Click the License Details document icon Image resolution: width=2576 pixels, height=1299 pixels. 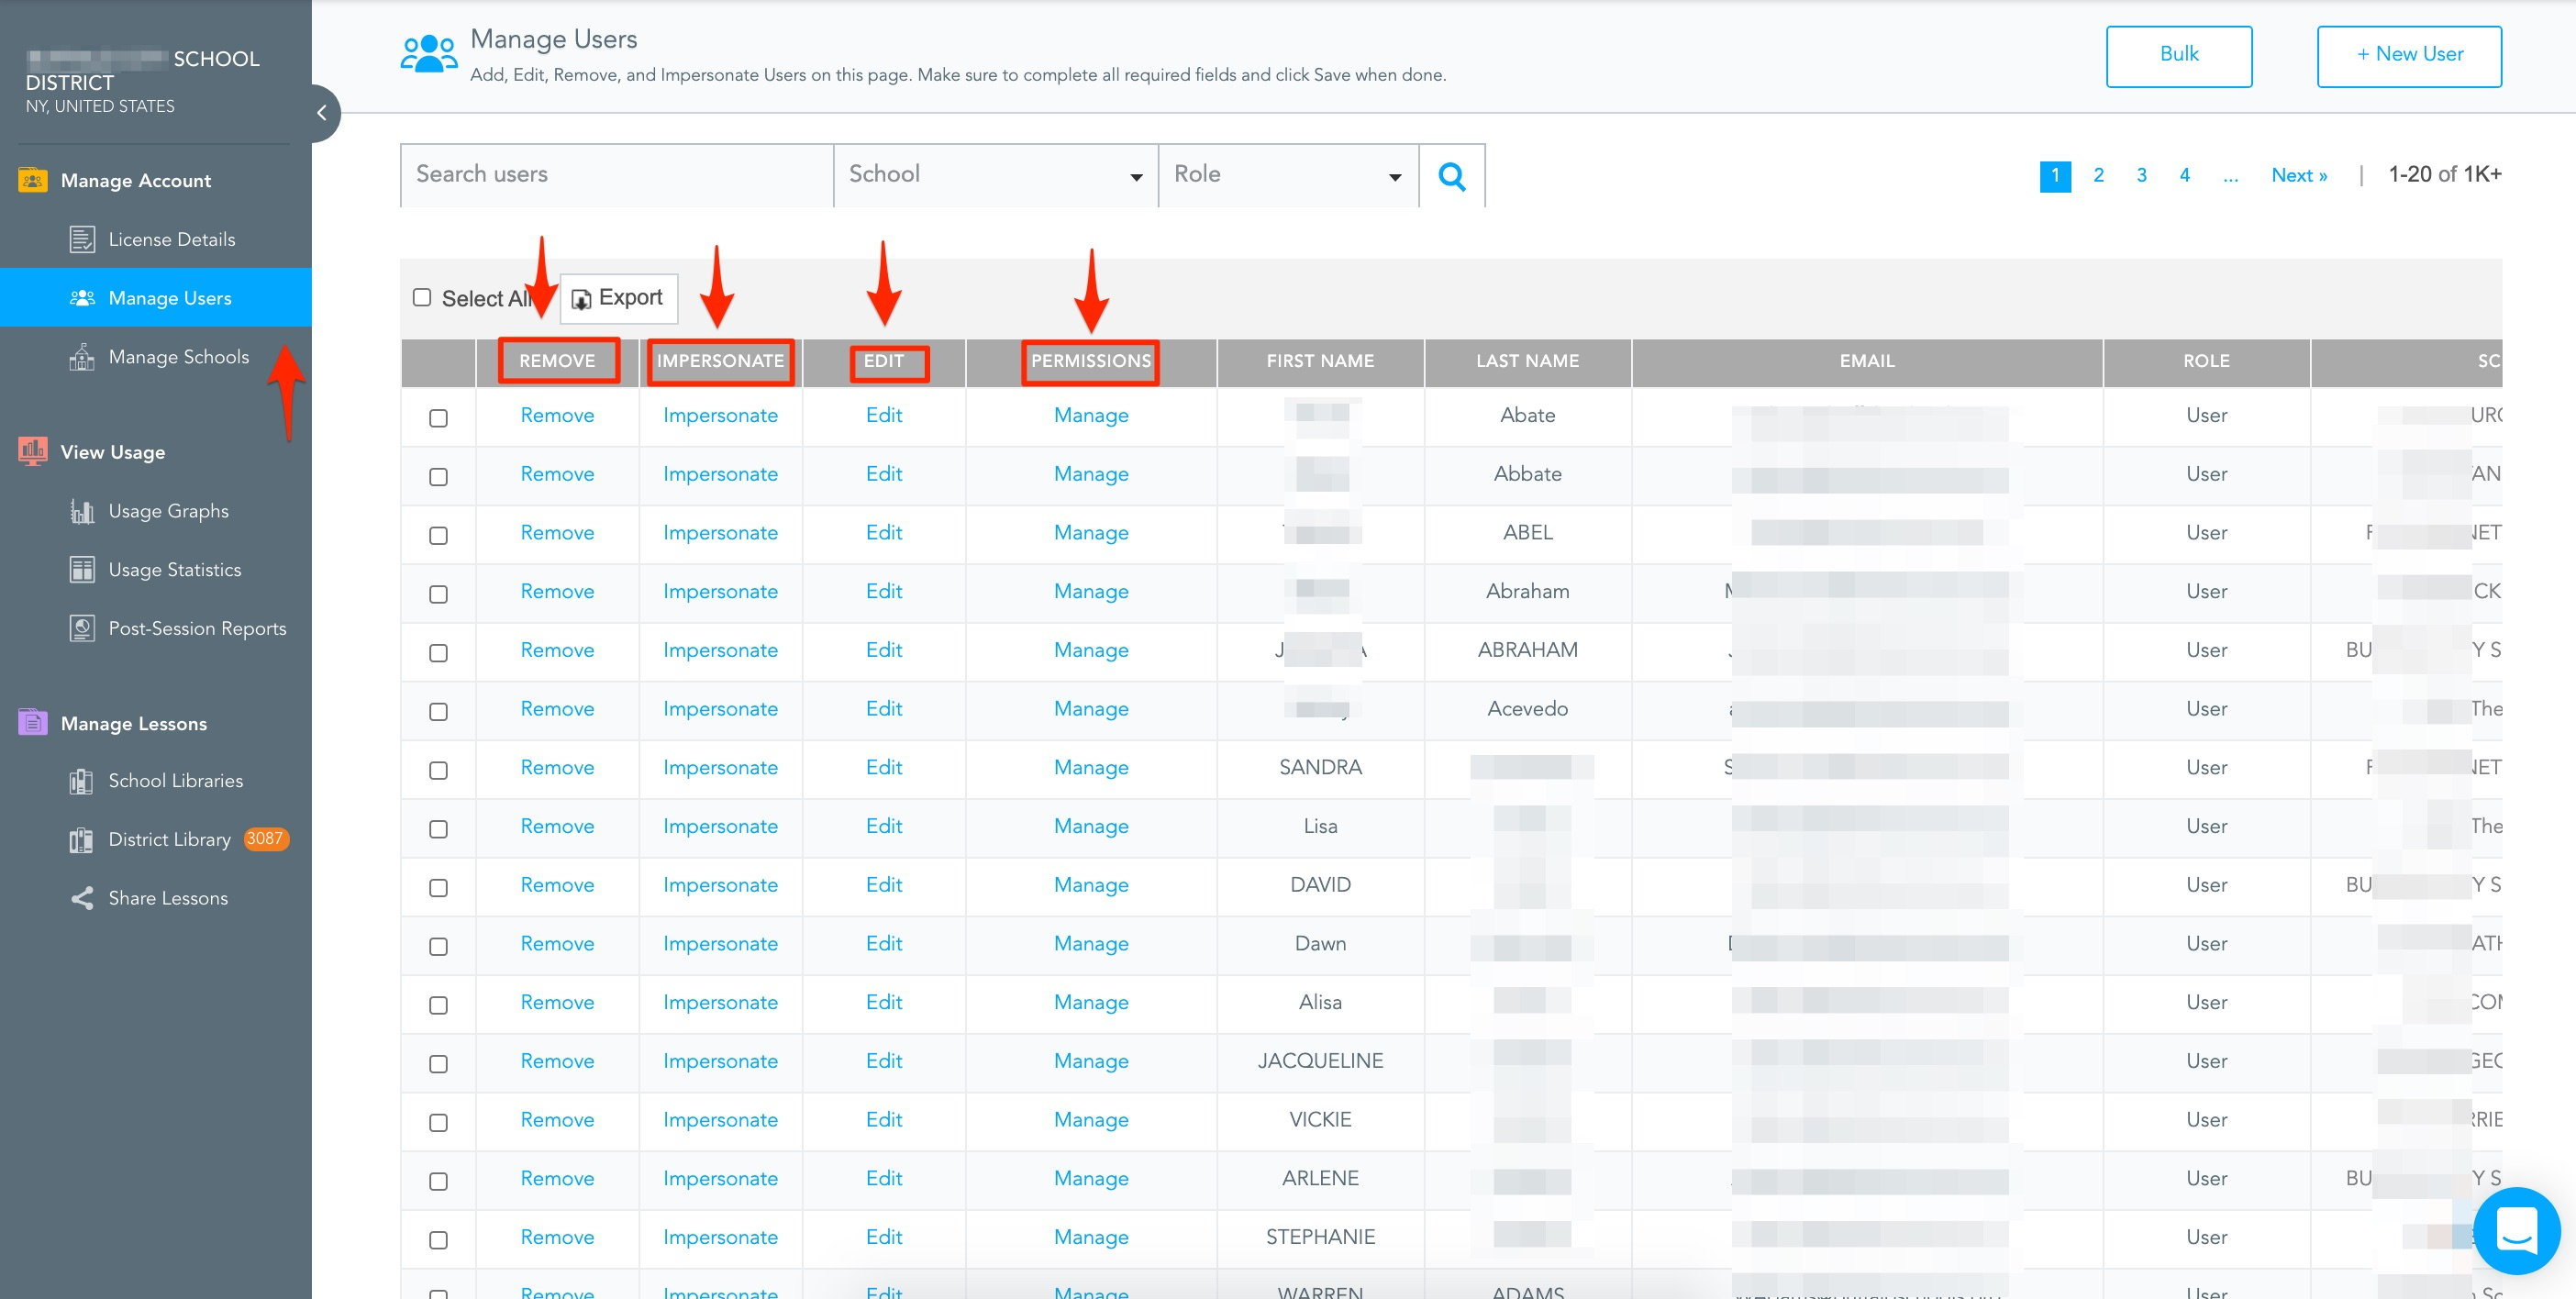pyautogui.click(x=82, y=239)
